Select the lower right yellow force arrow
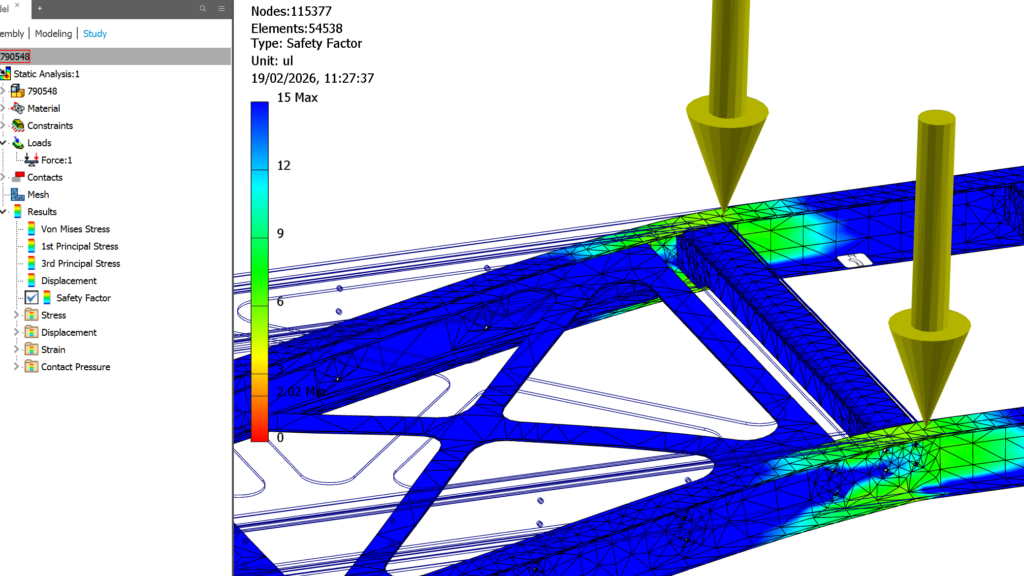The width and height of the screenshot is (1024, 576). (x=930, y=268)
